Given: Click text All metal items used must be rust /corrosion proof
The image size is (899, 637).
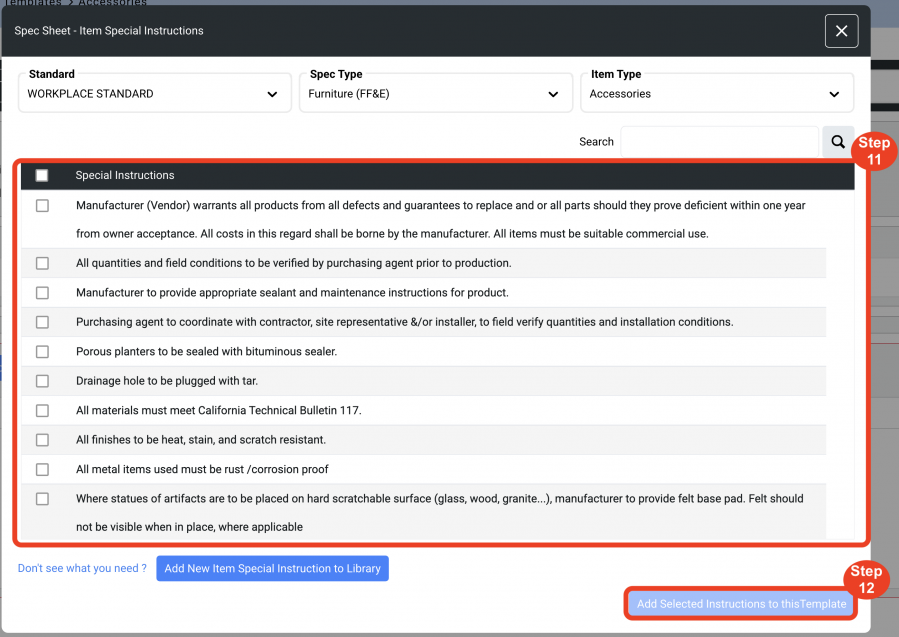Looking at the screenshot, I should click(x=202, y=470).
